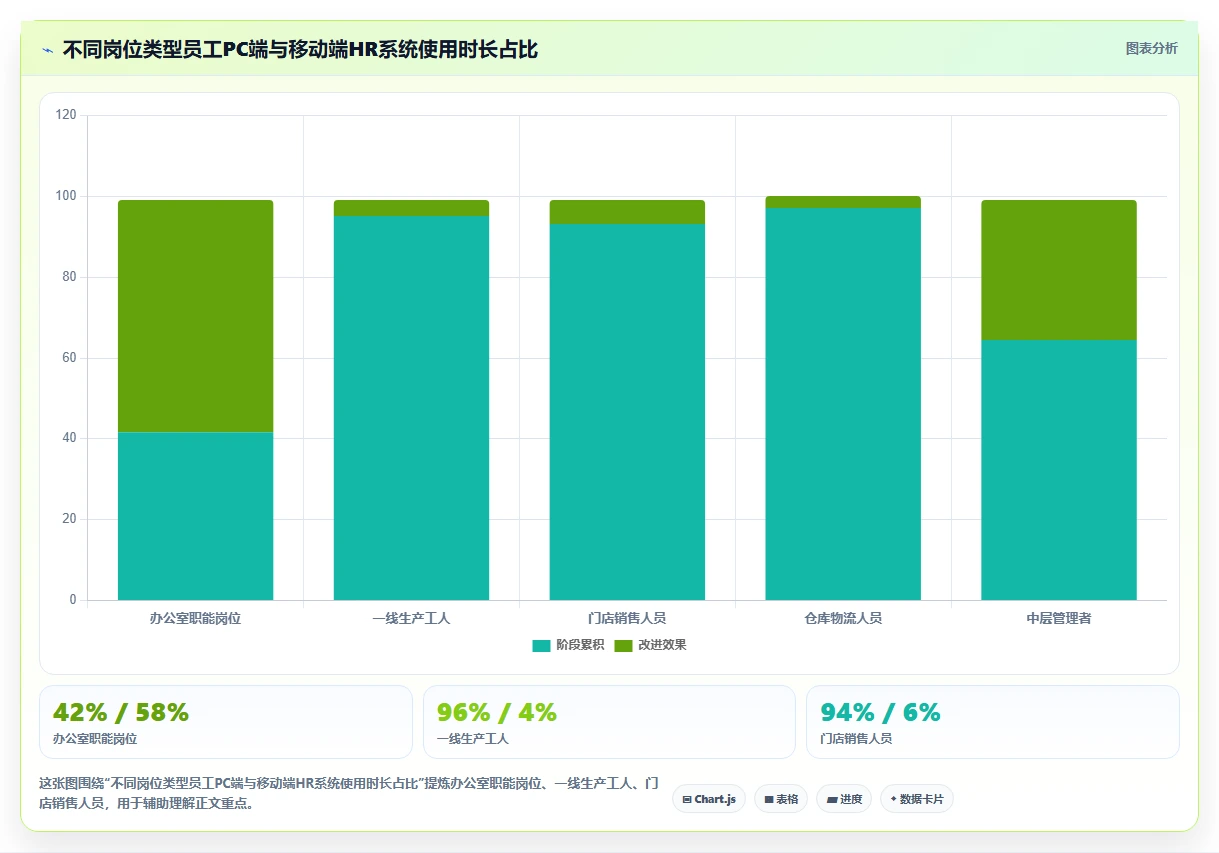Click the icon in the 进度 tag
Viewport: 1219px width, 853px height.
(x=832, y=799)
